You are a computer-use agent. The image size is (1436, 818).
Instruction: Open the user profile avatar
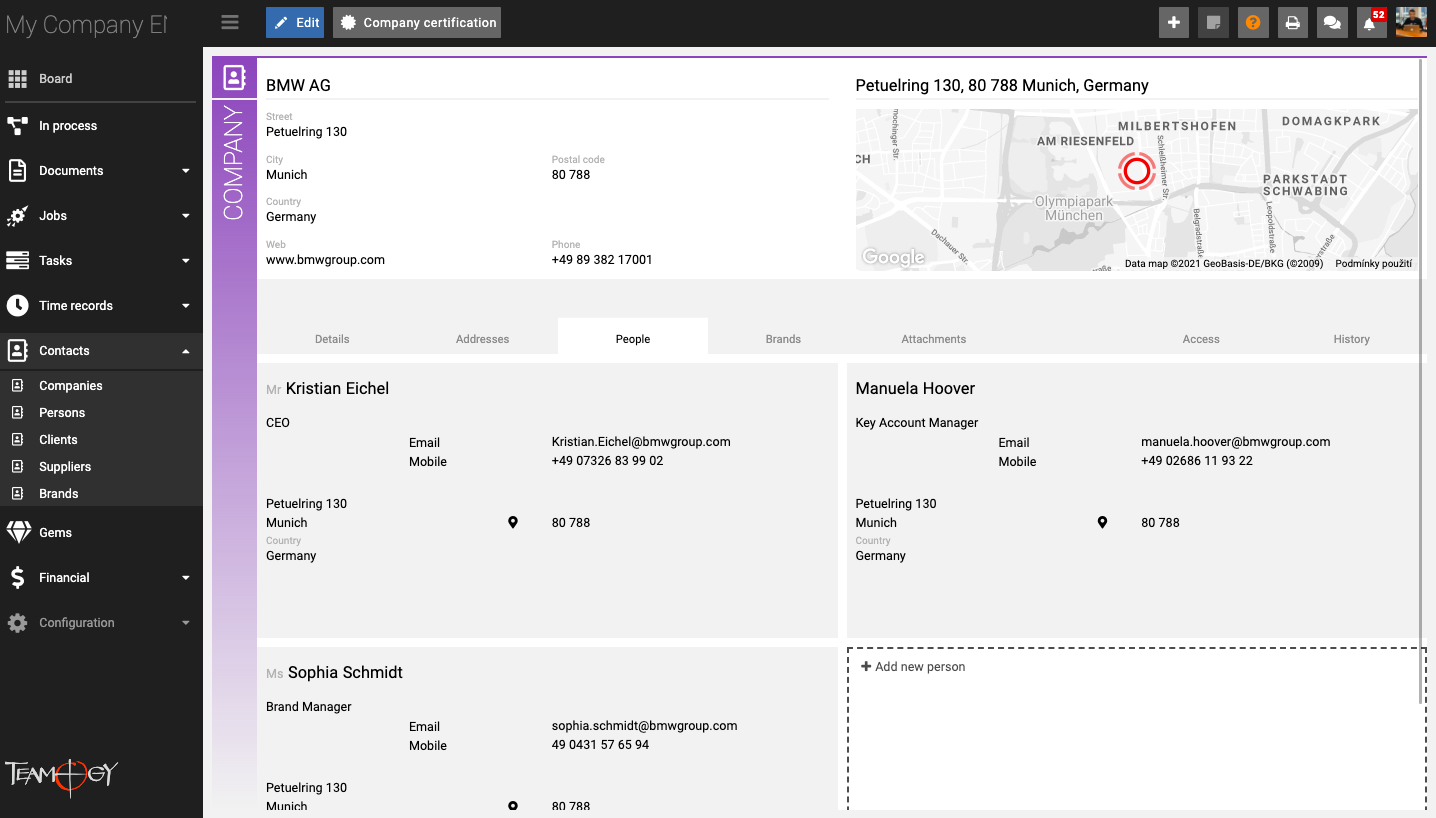point(1411,23)
